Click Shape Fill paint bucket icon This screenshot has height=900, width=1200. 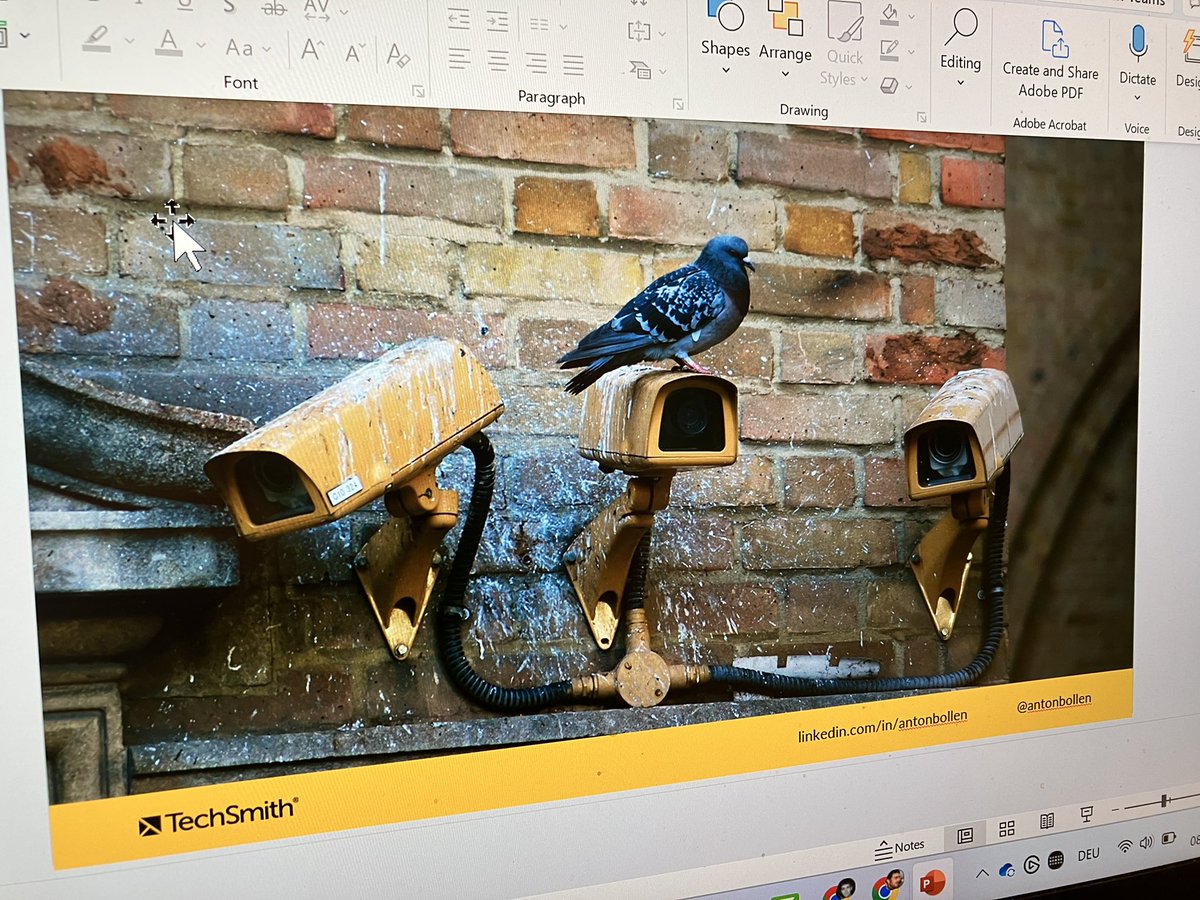[890, 14]
